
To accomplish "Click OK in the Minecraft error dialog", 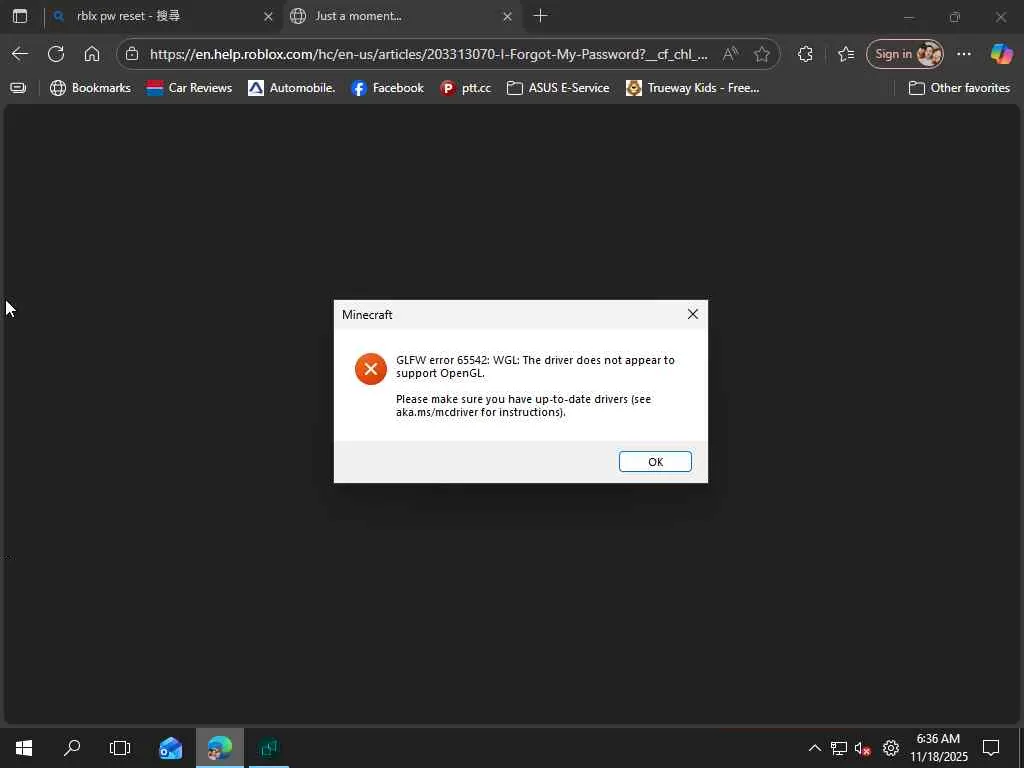I will 655,462.
